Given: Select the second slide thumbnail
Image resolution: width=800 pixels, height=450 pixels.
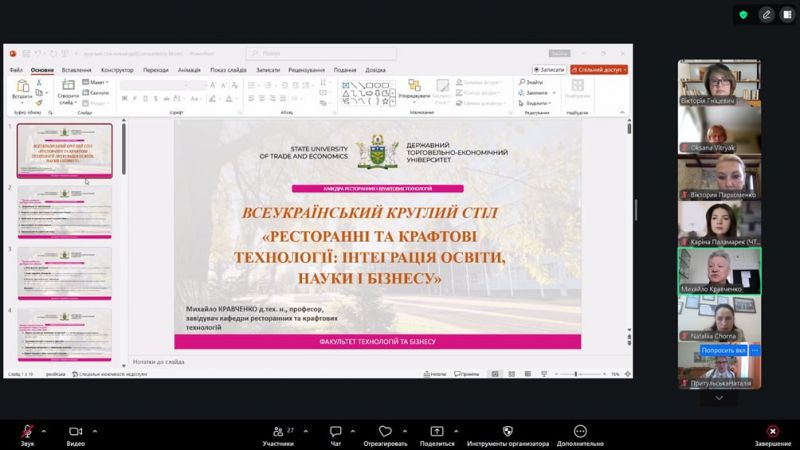Looking at the screenshot, I should 65,211.
